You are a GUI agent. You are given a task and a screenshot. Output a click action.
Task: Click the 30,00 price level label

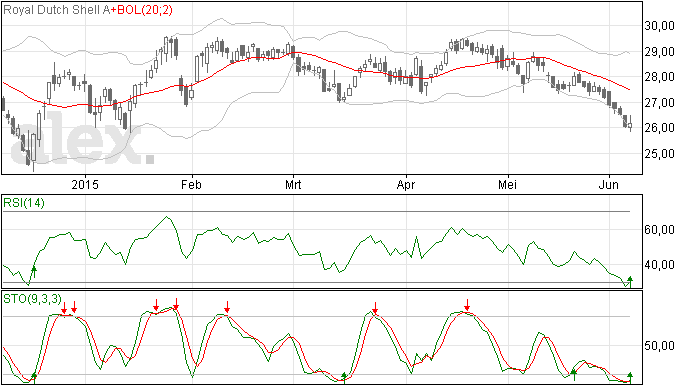click(660, 26)
